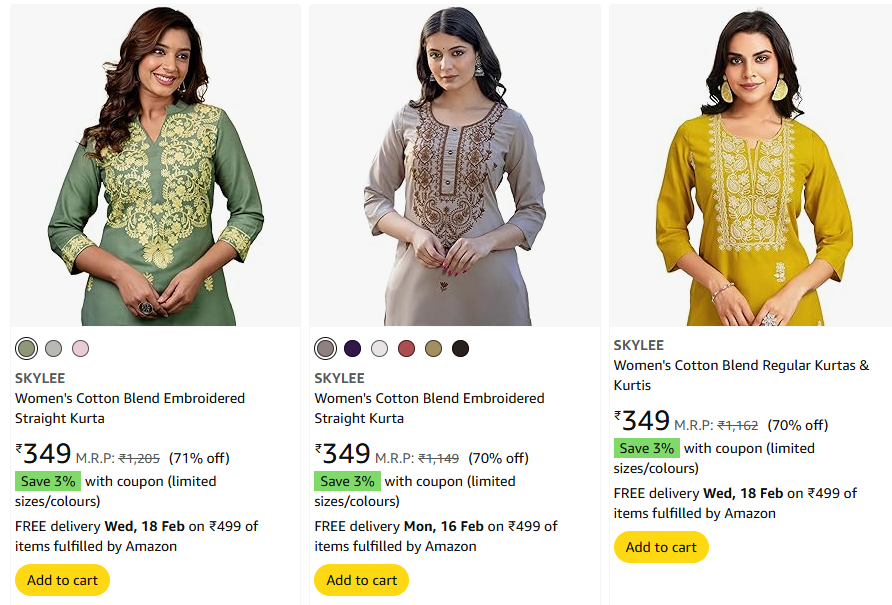The height and width of the screenshot is (605, 892).
Task: Click Save 3% coupon badge on first kurta
Action: coord(48,481)
